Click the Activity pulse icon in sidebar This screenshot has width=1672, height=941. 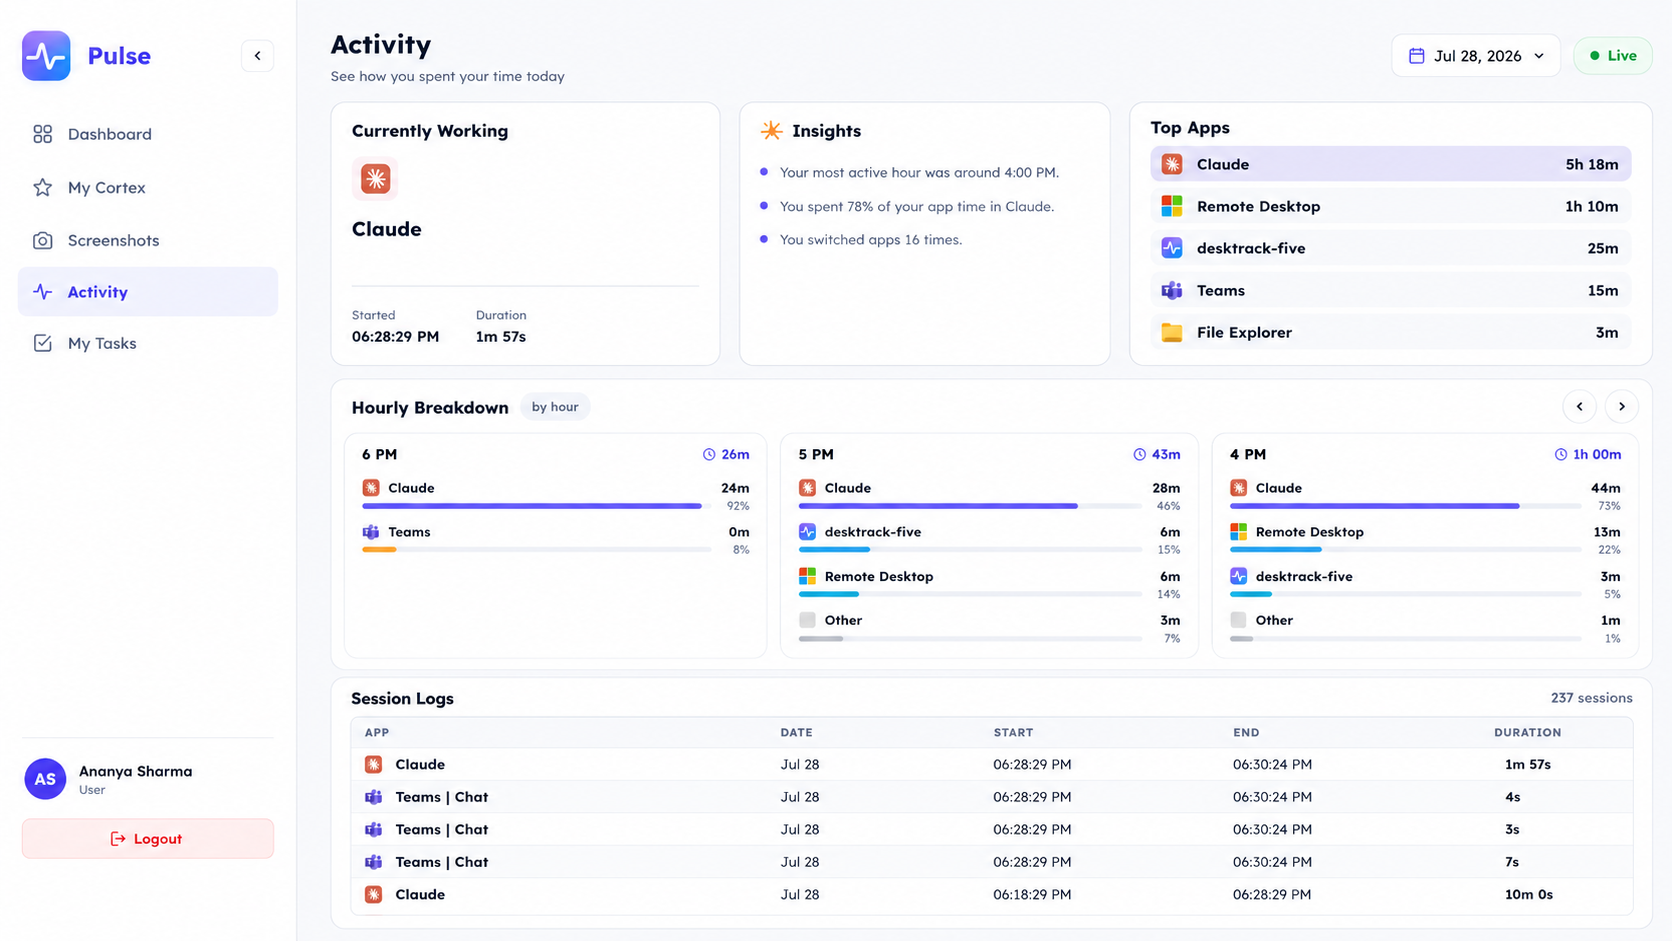click(42, 292)
